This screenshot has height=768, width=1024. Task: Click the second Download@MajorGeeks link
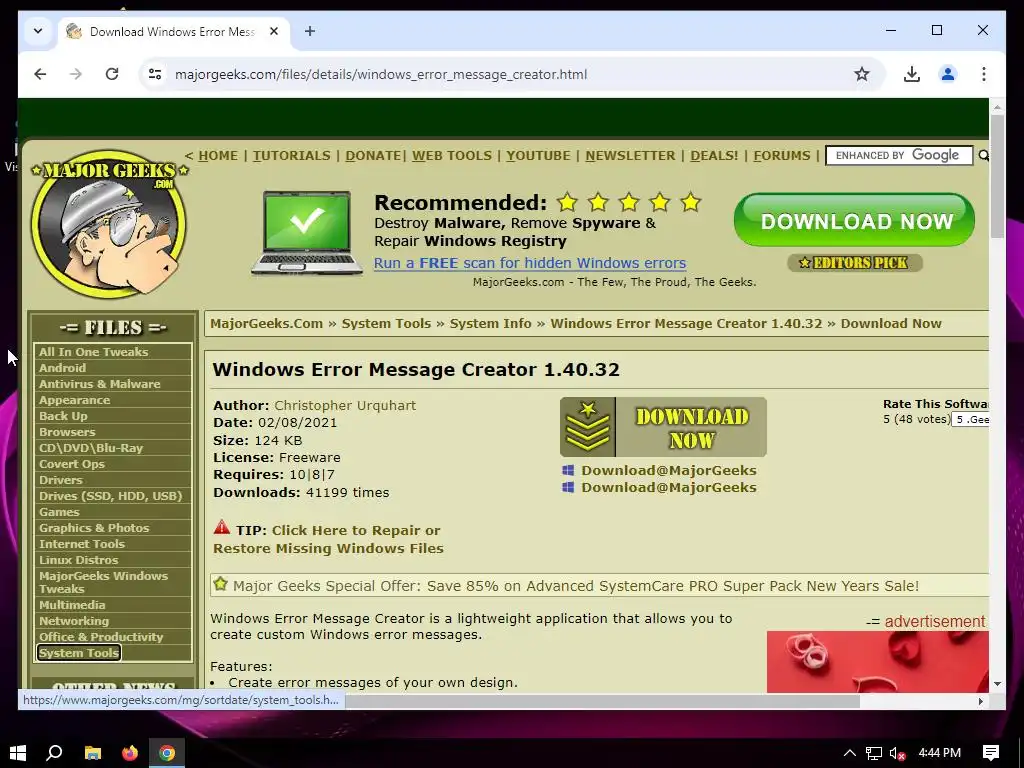tap(669, 487)
